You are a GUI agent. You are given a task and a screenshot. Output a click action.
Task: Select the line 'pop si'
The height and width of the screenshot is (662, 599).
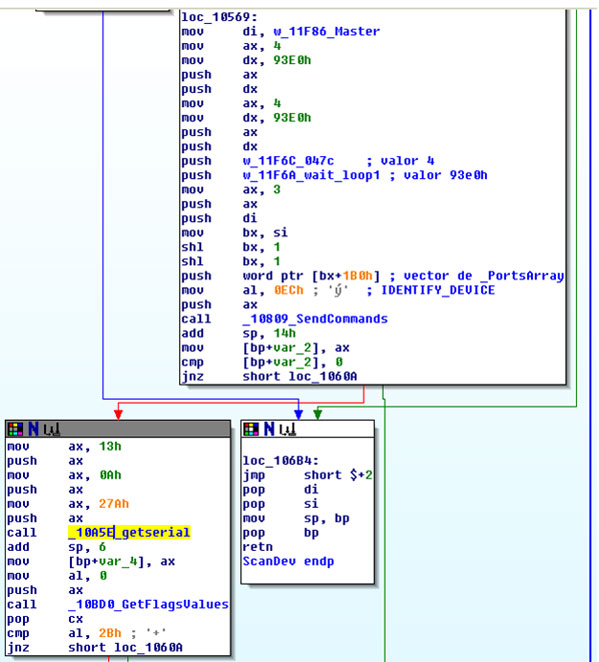(x=281, y=504)
